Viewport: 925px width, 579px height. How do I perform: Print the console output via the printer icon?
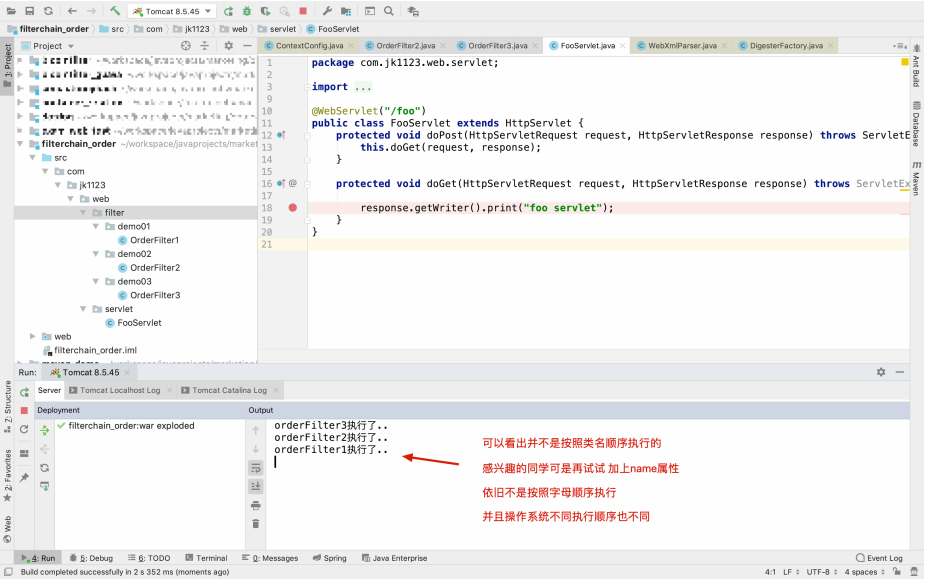[255, 505]
